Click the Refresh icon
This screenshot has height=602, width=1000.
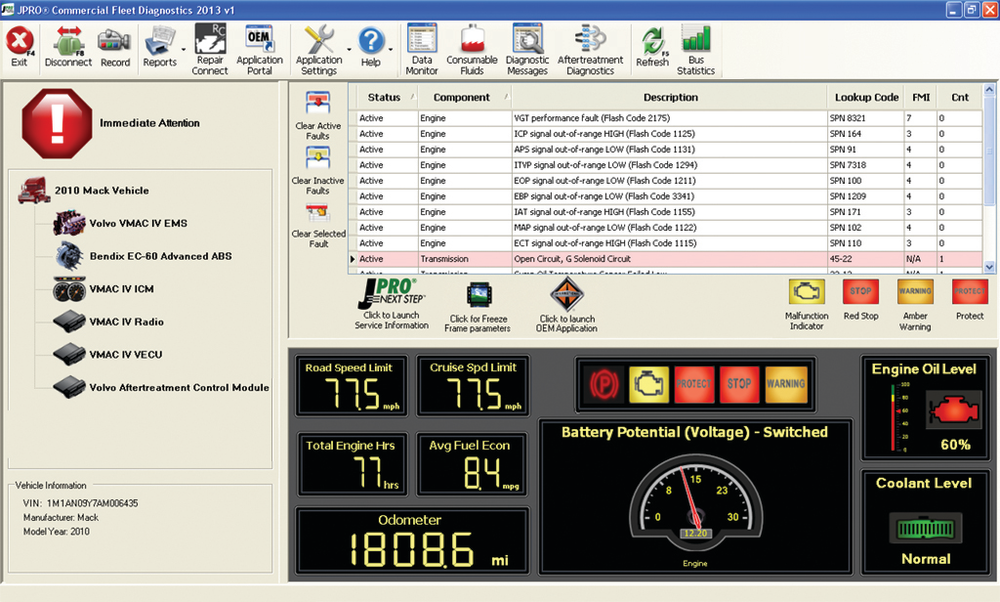pos(652,45)
